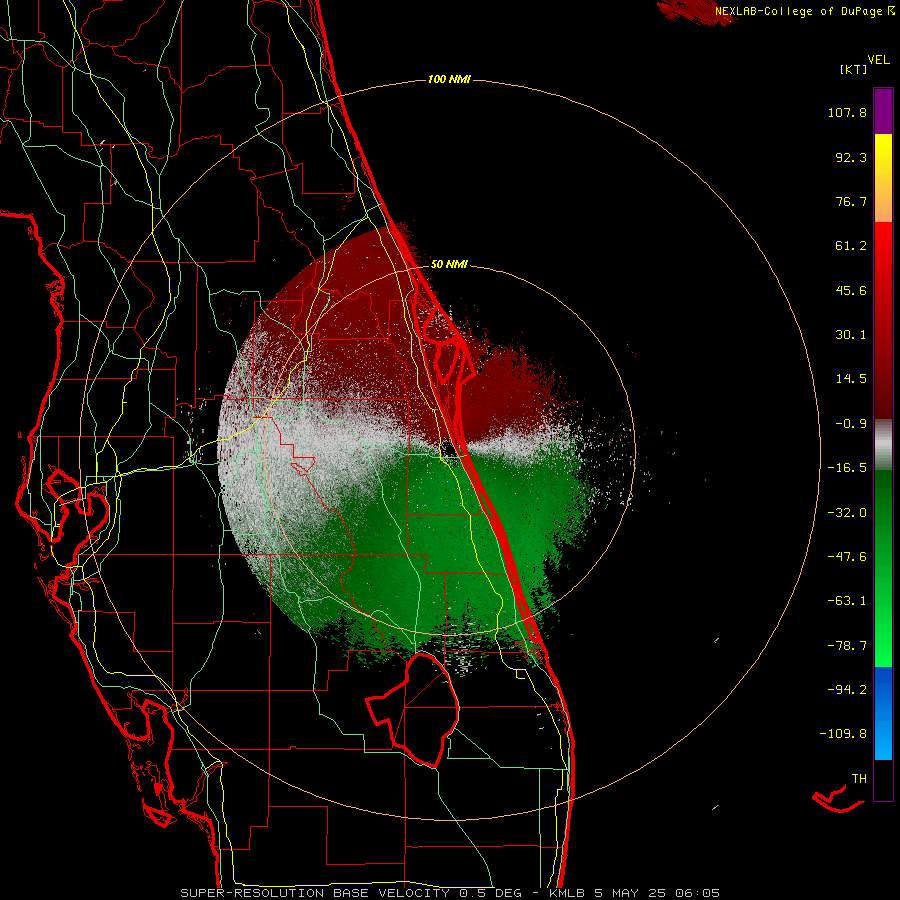Click the gray zero-velocity color bar segment

point(883,445)
